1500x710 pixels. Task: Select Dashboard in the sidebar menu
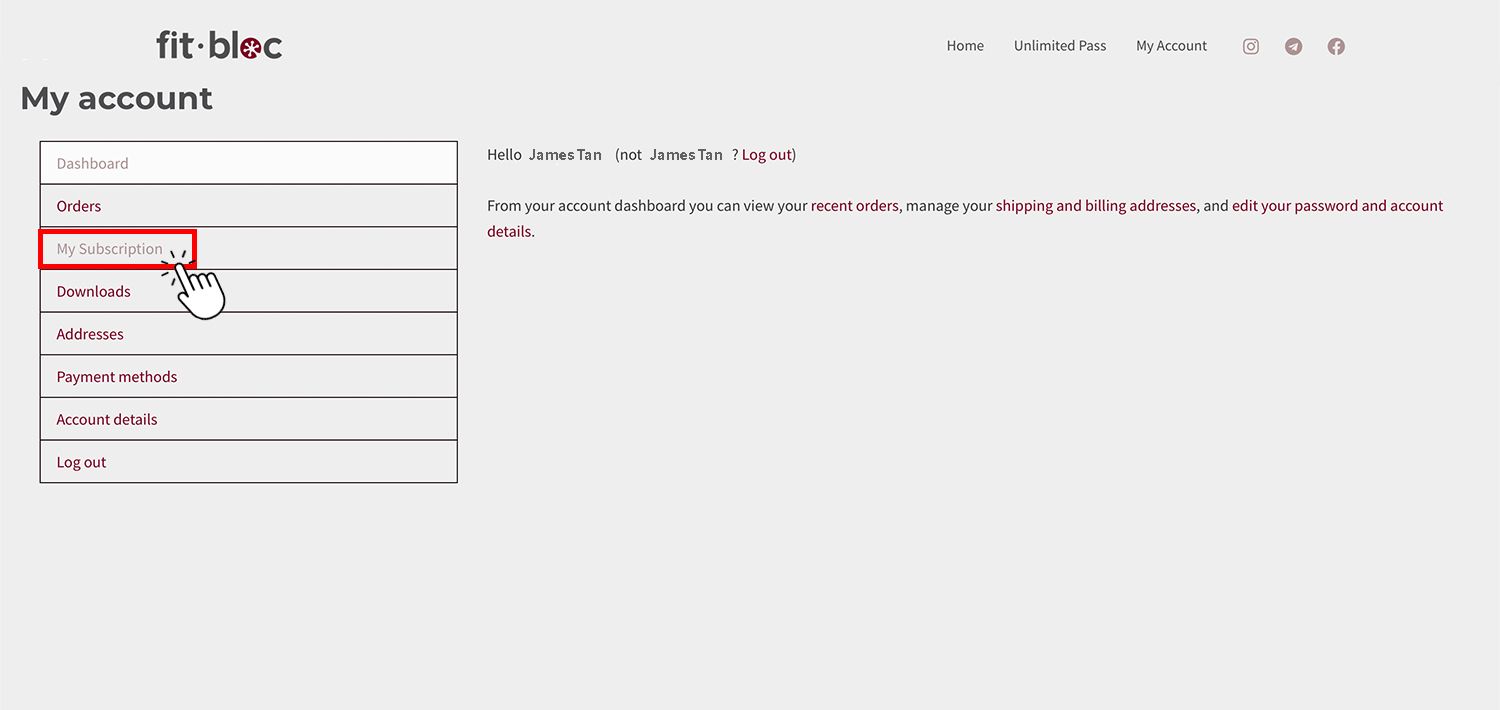click(93, 163)
